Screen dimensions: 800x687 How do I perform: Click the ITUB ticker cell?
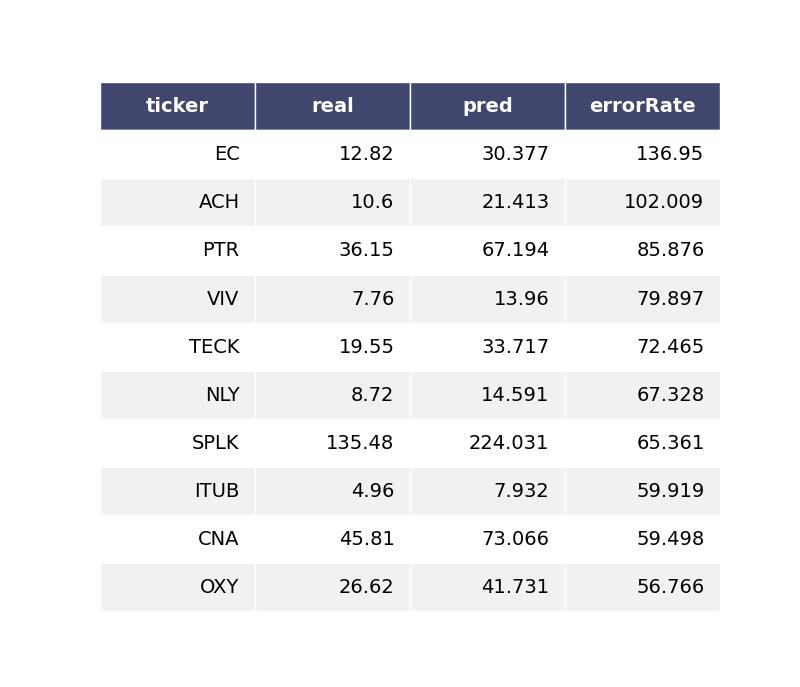217,491
